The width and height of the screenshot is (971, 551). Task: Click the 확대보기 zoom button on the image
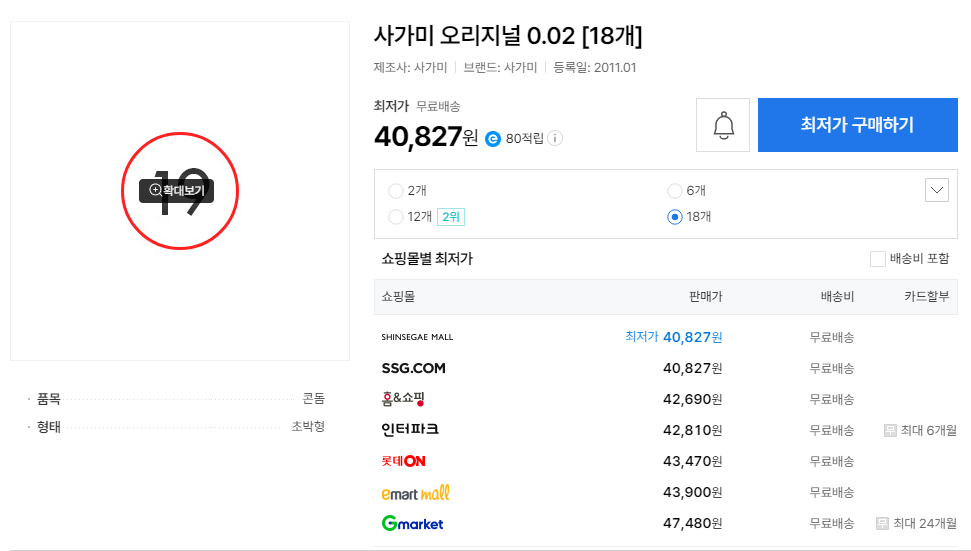pos(176,191)
